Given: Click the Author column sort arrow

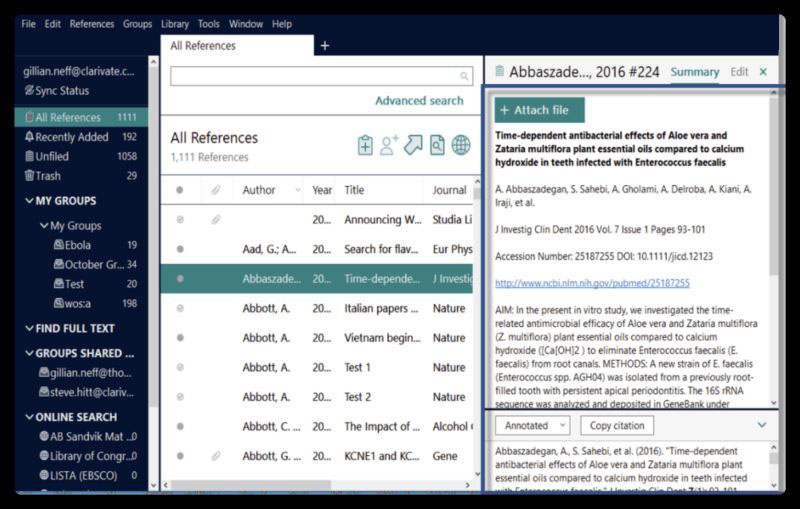Looking at the screenshot, I should pos(297,190).
